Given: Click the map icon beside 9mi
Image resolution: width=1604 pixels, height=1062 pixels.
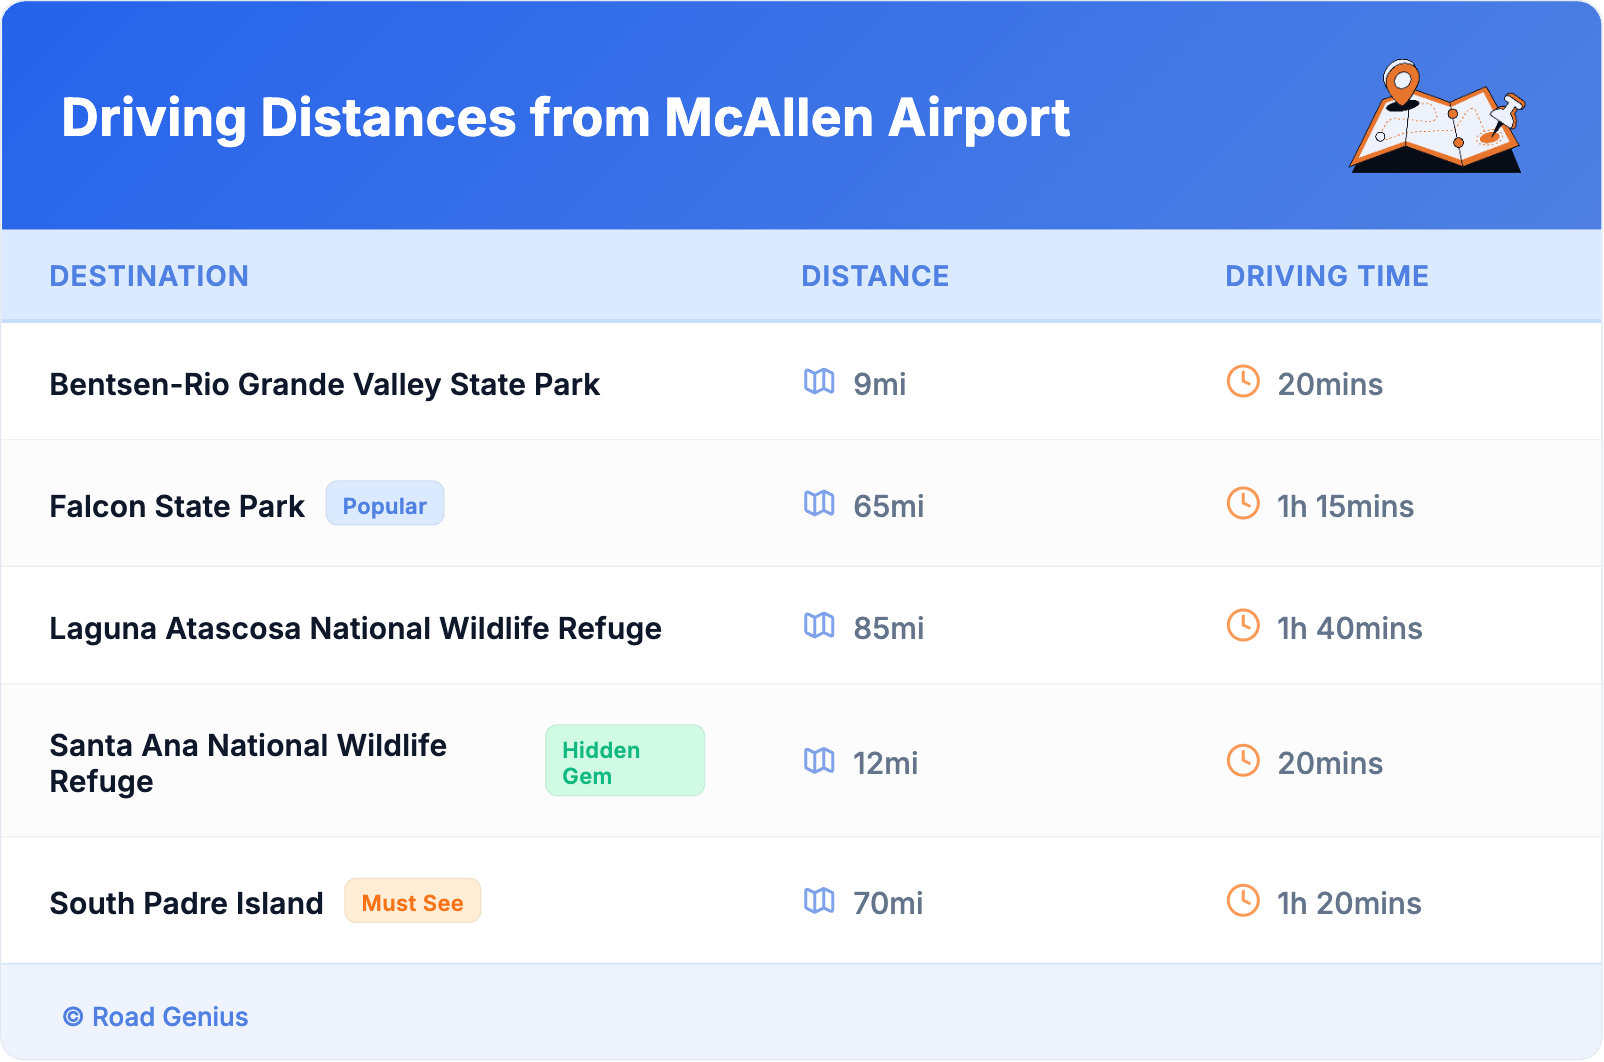Looking at the screenshot, I should [819, 381].
